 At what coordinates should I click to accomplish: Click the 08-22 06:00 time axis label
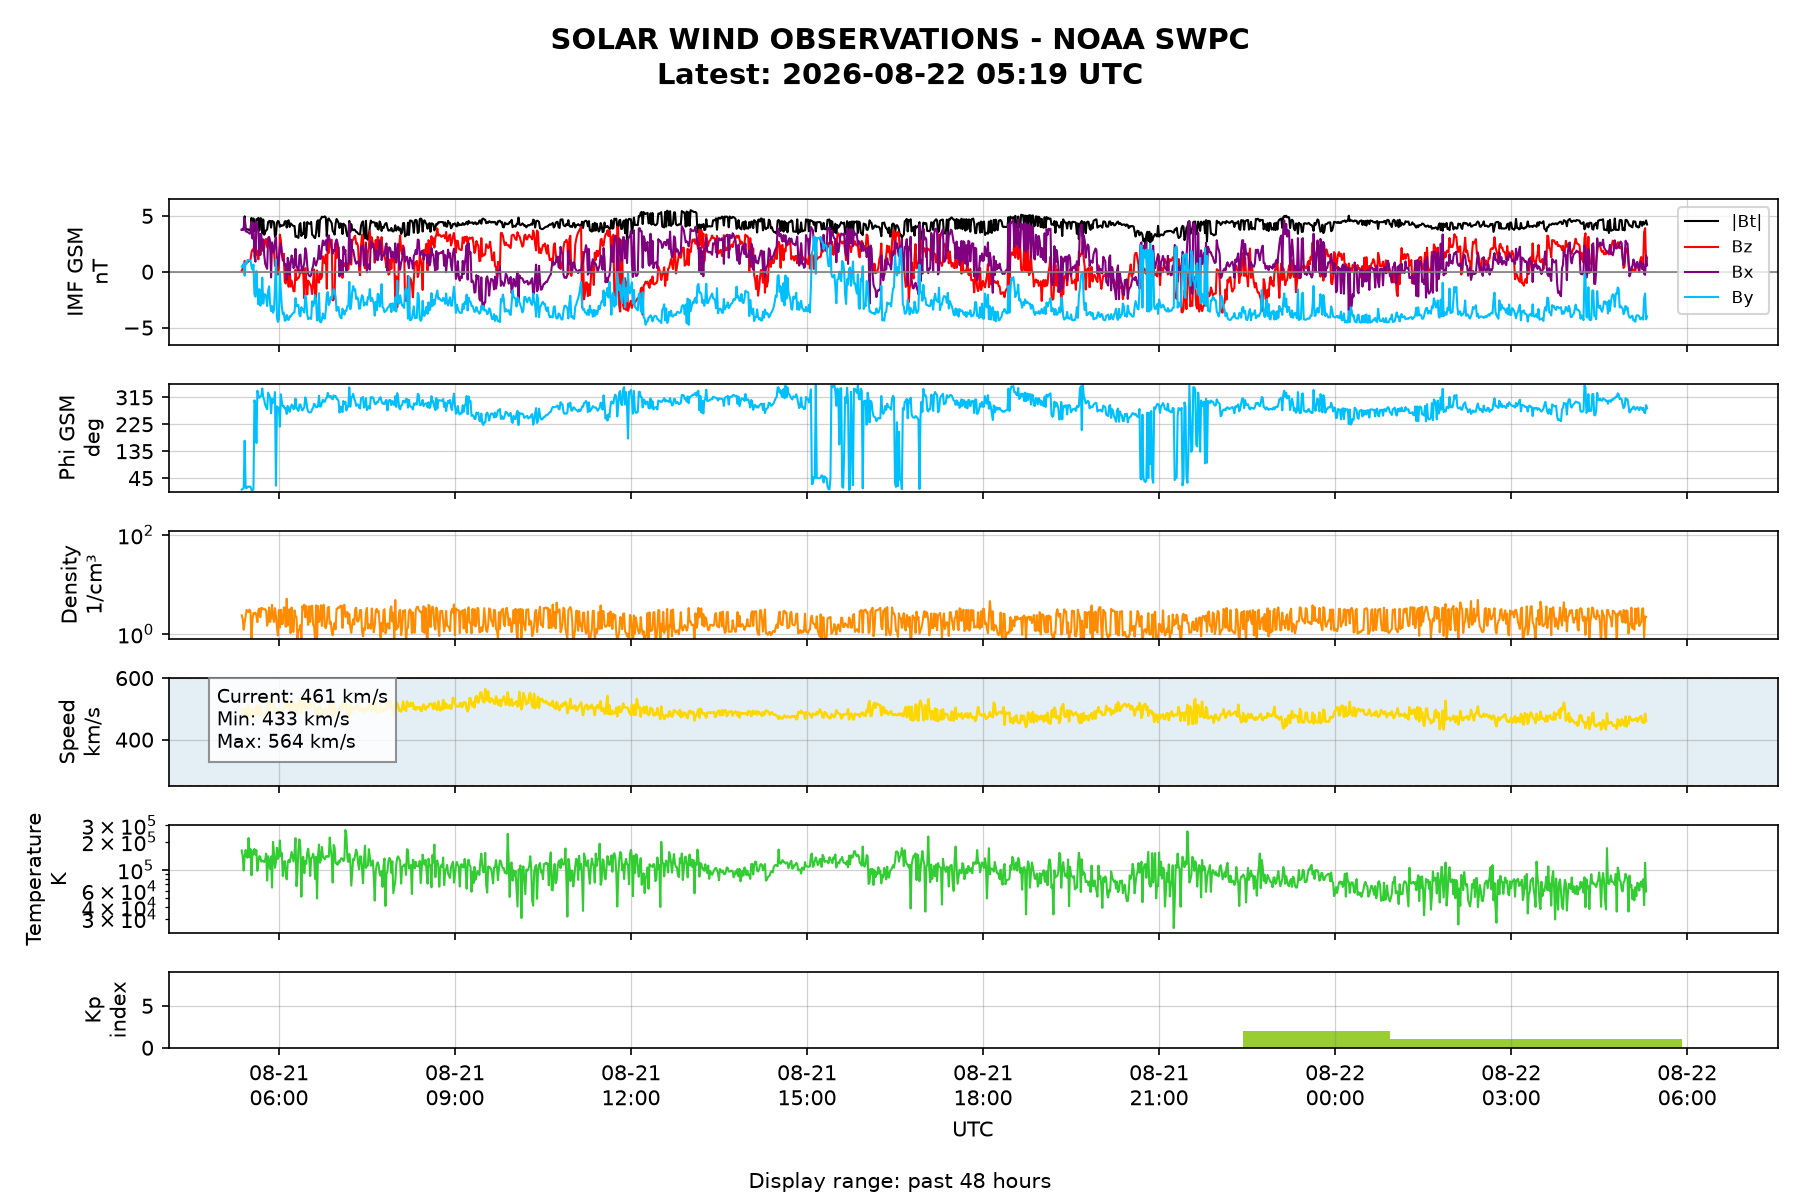(x=1687, y=1086)
